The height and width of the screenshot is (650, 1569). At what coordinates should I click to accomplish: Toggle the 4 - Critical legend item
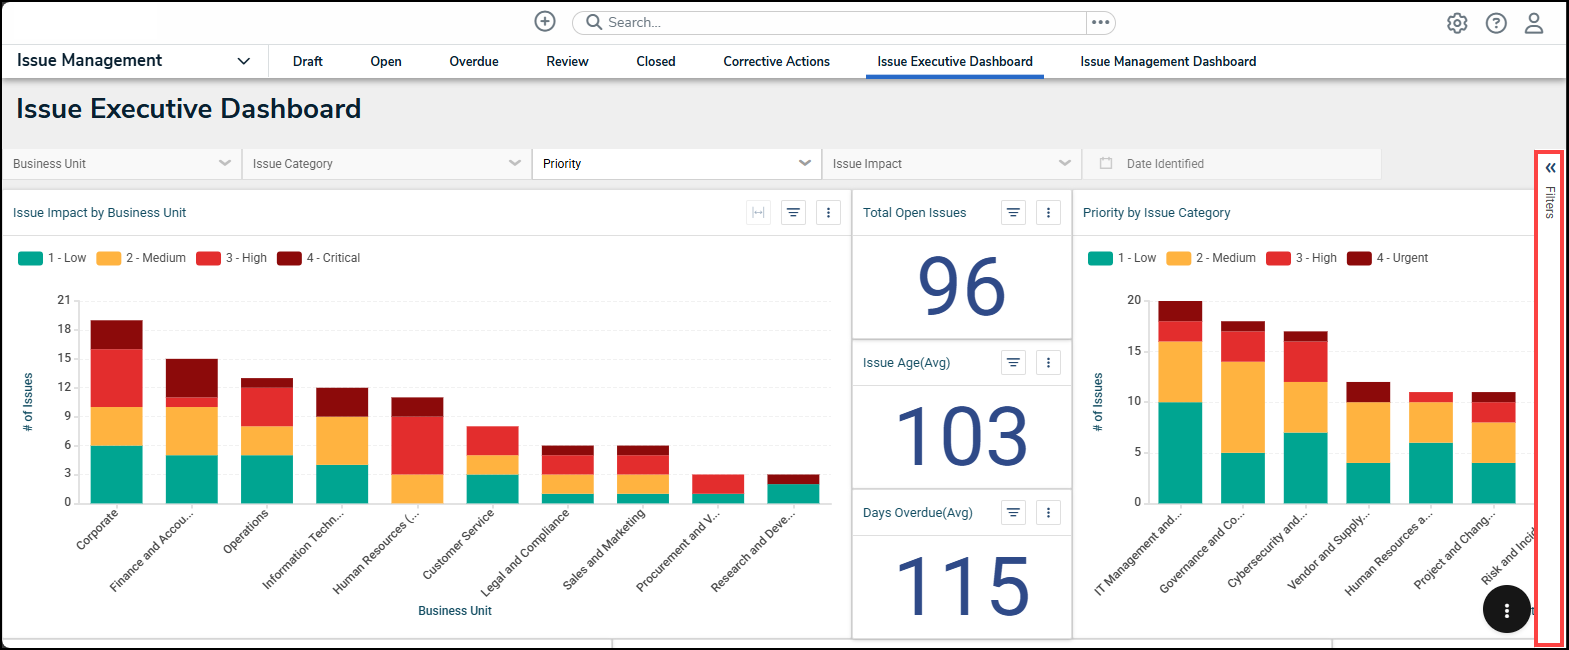point(319,258)
